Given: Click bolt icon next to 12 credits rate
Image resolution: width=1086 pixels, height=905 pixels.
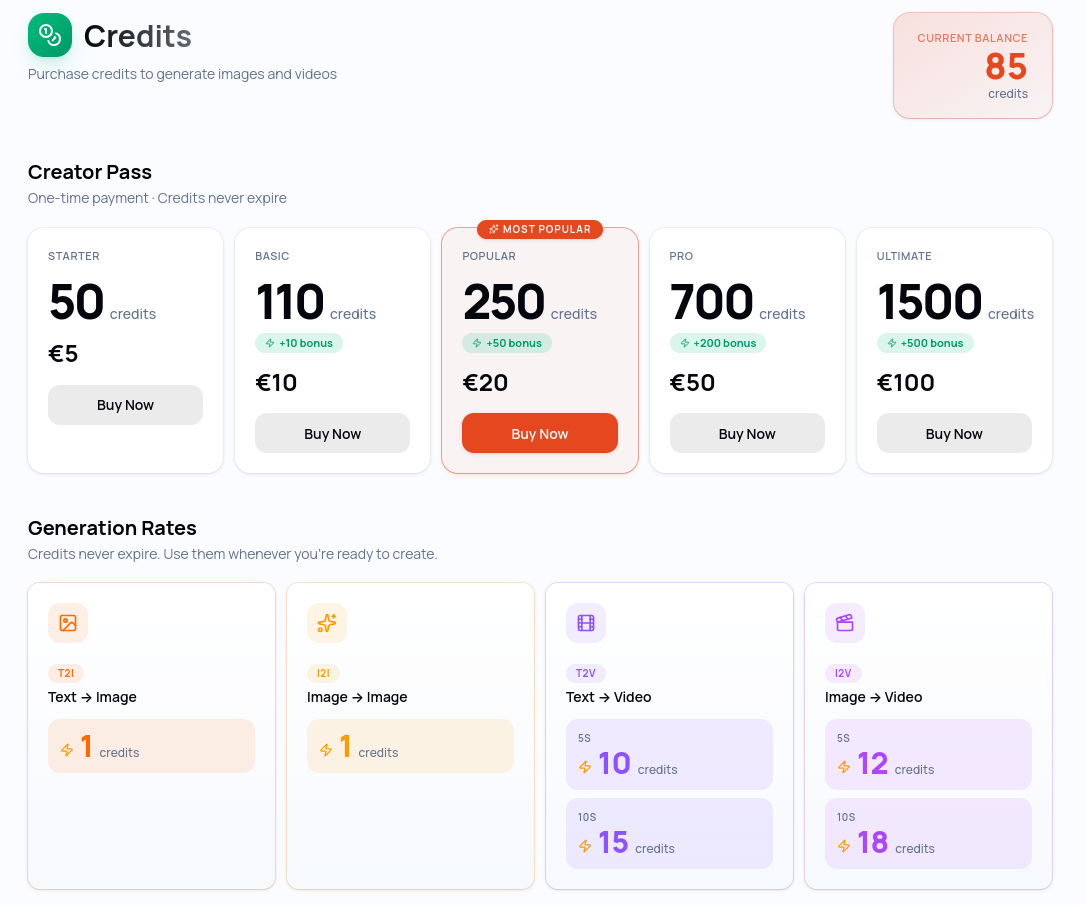Looking at the screenshot, I should coord(844,767).
